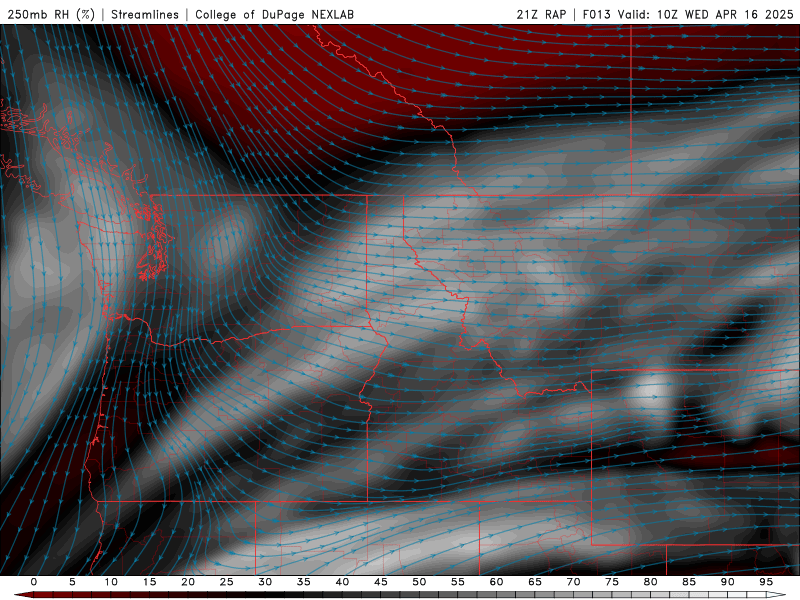Select the "21Z RAP" model run label
800x600 pixels.
pos(541,14)
